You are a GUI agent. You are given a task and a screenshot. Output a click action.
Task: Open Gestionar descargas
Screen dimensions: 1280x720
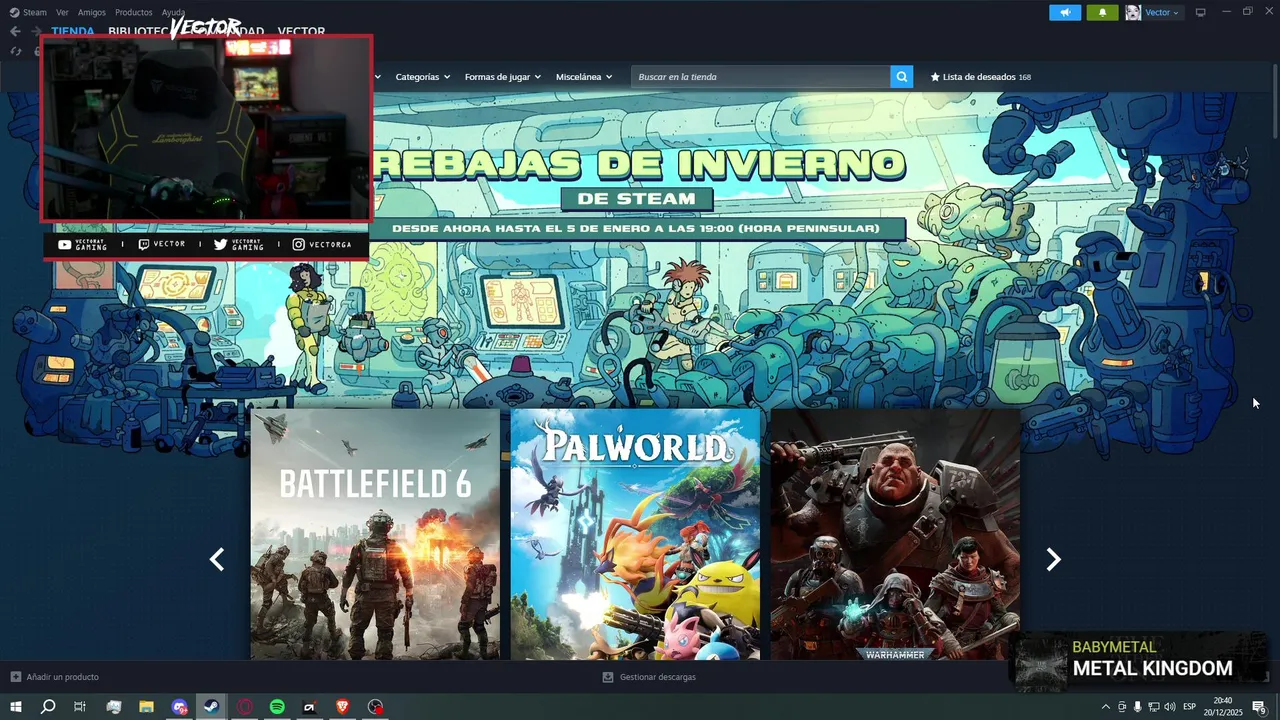pos(649,677)
